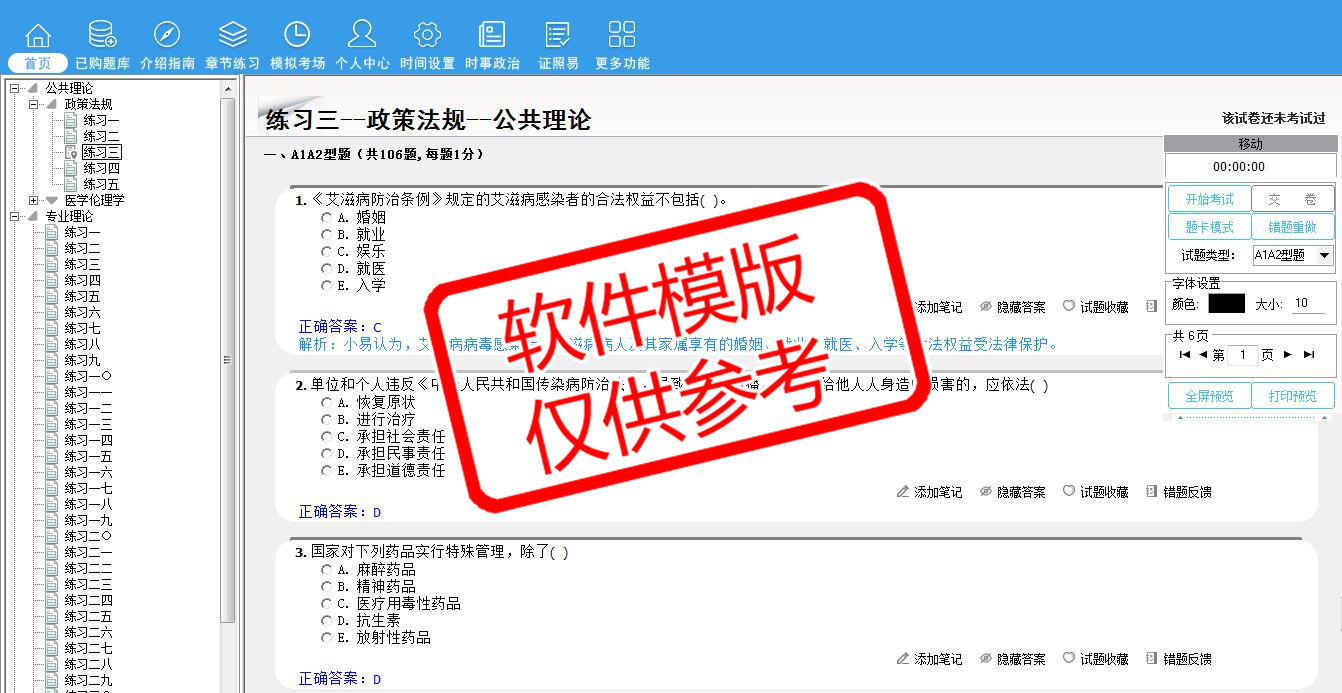Viewport: 1342px width, 693px height.
Task: Open the 介绍指南 compass icon
Action: coord(167,35)
